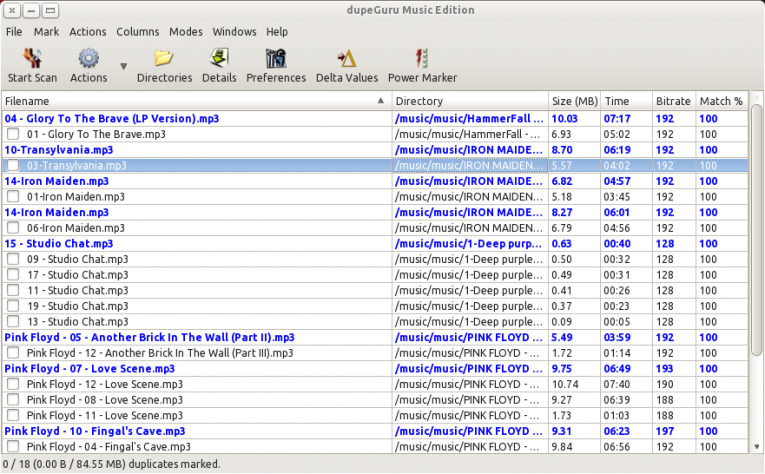
Task: Toggle the Delta Values icon
Action: (346, 59)
